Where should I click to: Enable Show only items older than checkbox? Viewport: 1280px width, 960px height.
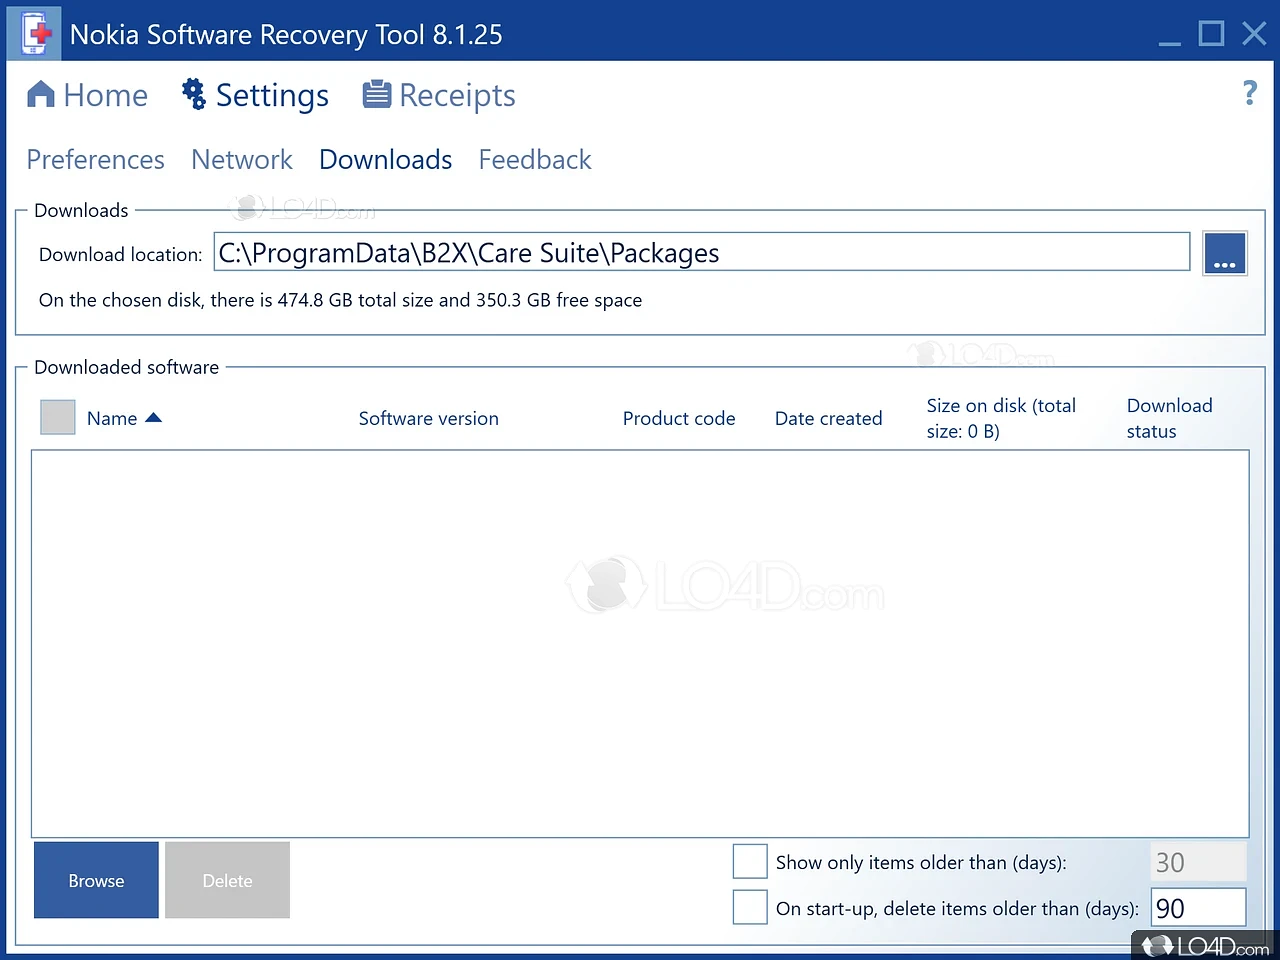pyautogui.click(x=750, y=861)
